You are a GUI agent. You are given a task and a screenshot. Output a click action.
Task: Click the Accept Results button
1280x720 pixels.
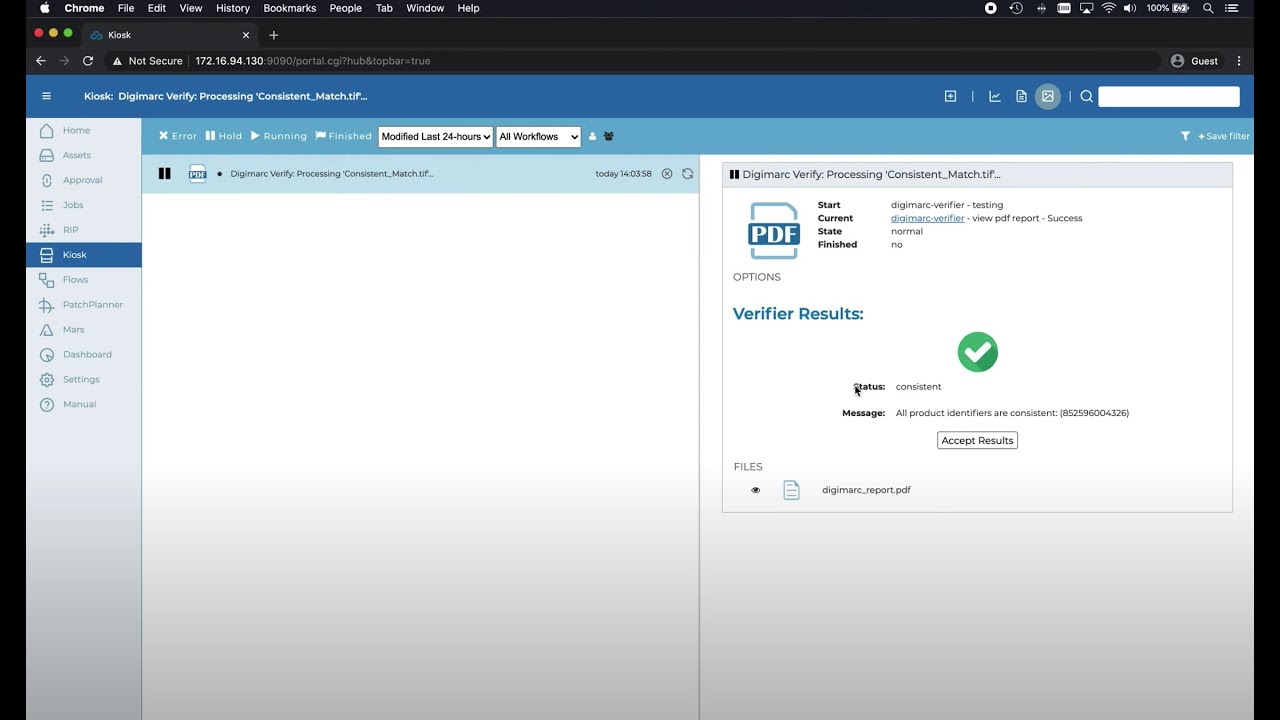click(x=977, y=440)
